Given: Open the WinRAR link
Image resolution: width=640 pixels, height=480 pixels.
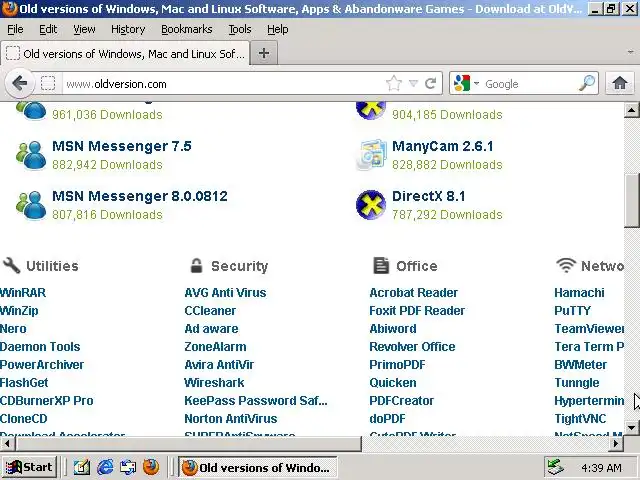Looking at the screenshot, I should (x=23, y=293).
